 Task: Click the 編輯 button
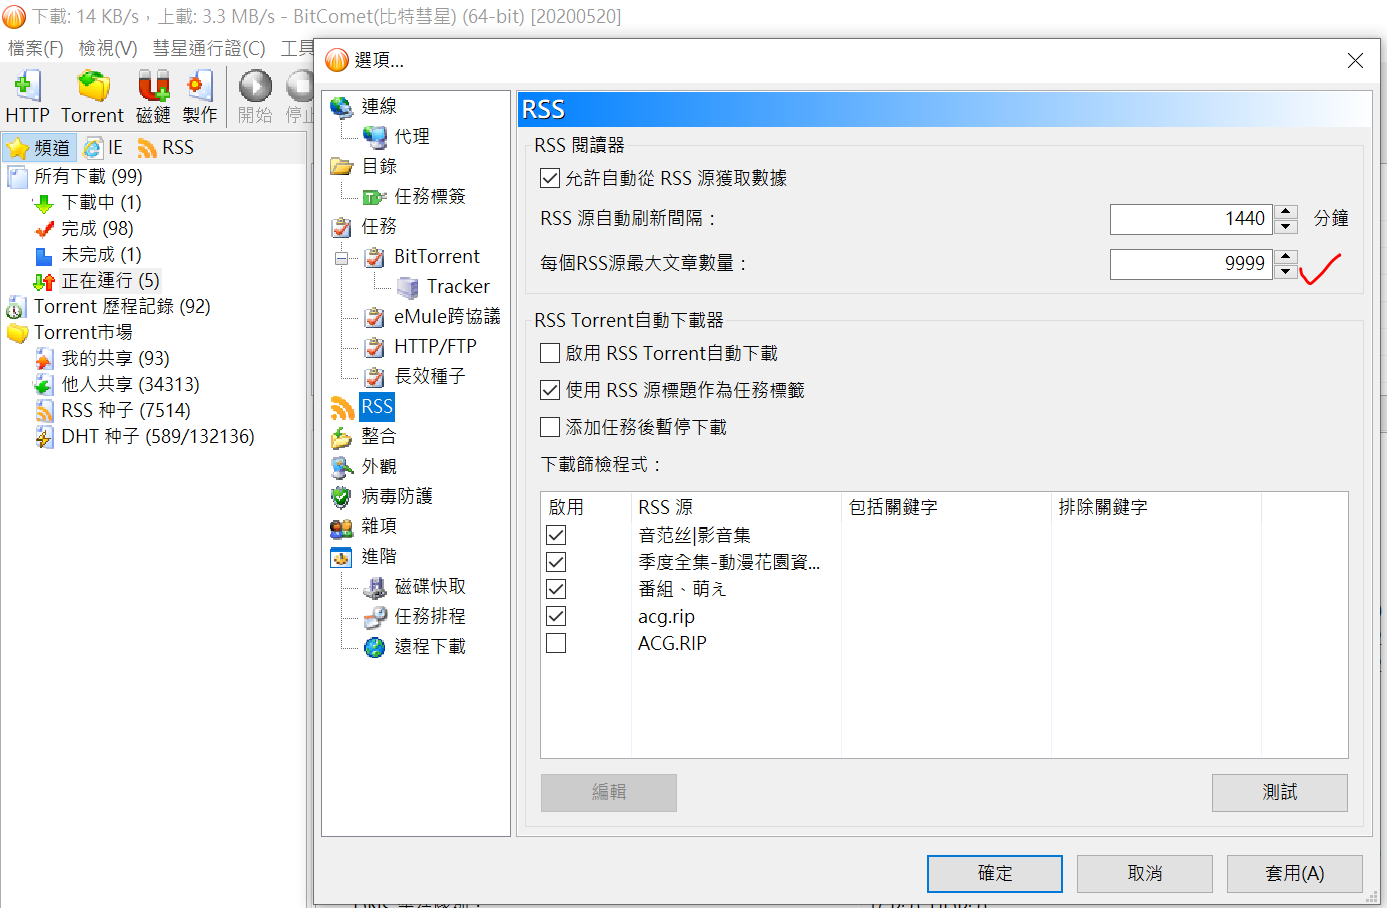tap(608, 792)
